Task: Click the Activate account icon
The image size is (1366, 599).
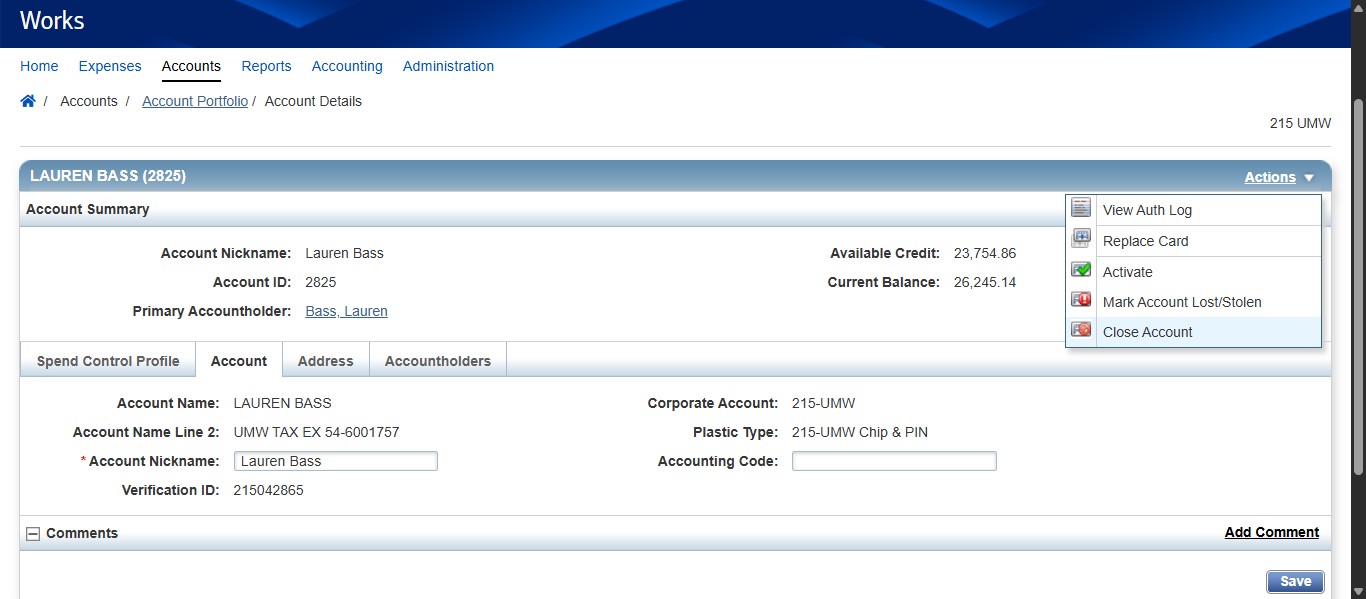Action: pos(1081,269)
